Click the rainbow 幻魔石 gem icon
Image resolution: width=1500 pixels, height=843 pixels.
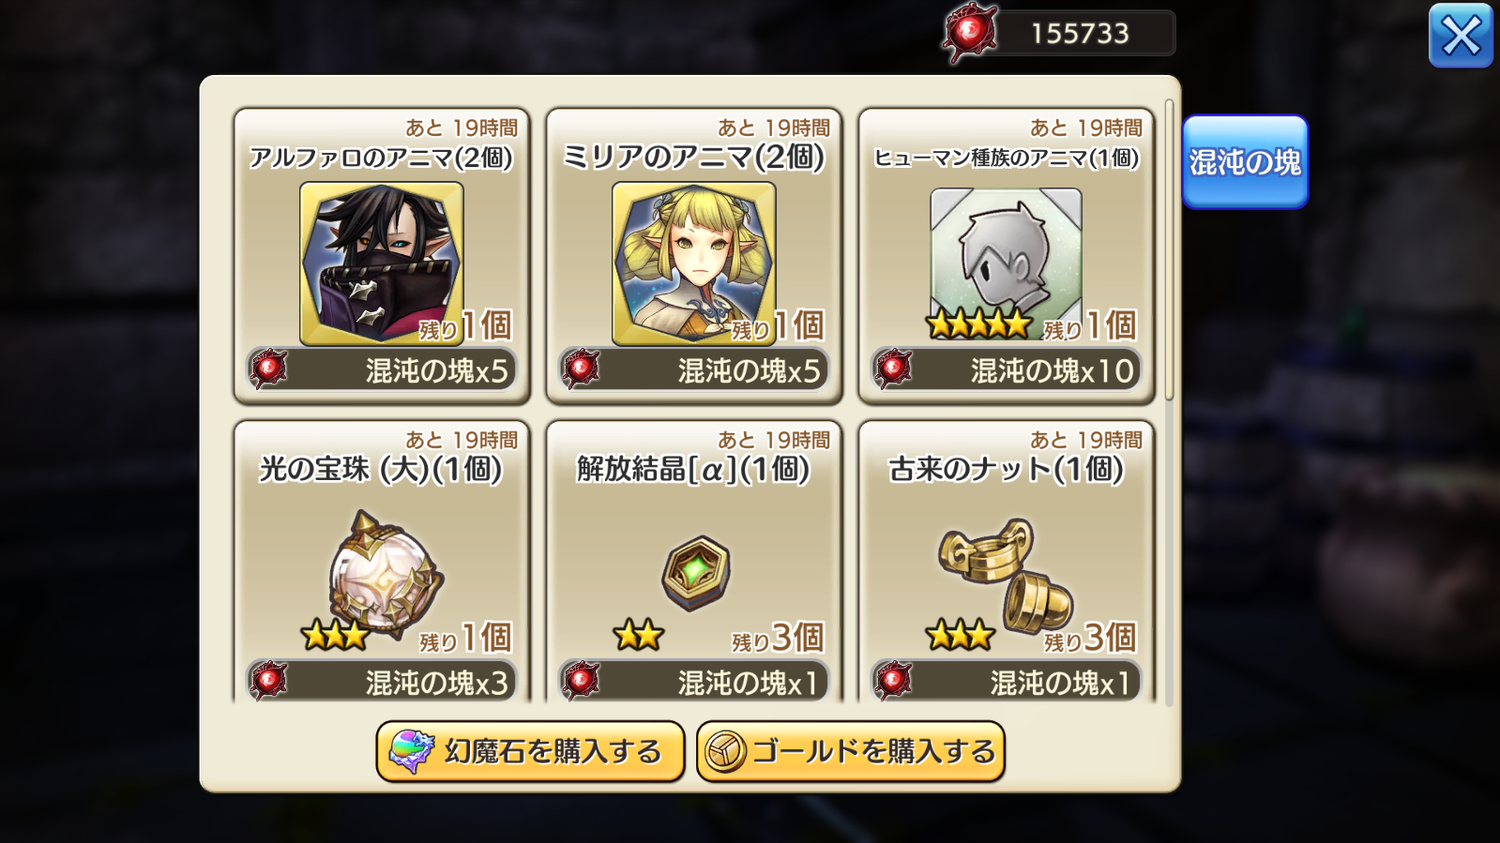411,751
